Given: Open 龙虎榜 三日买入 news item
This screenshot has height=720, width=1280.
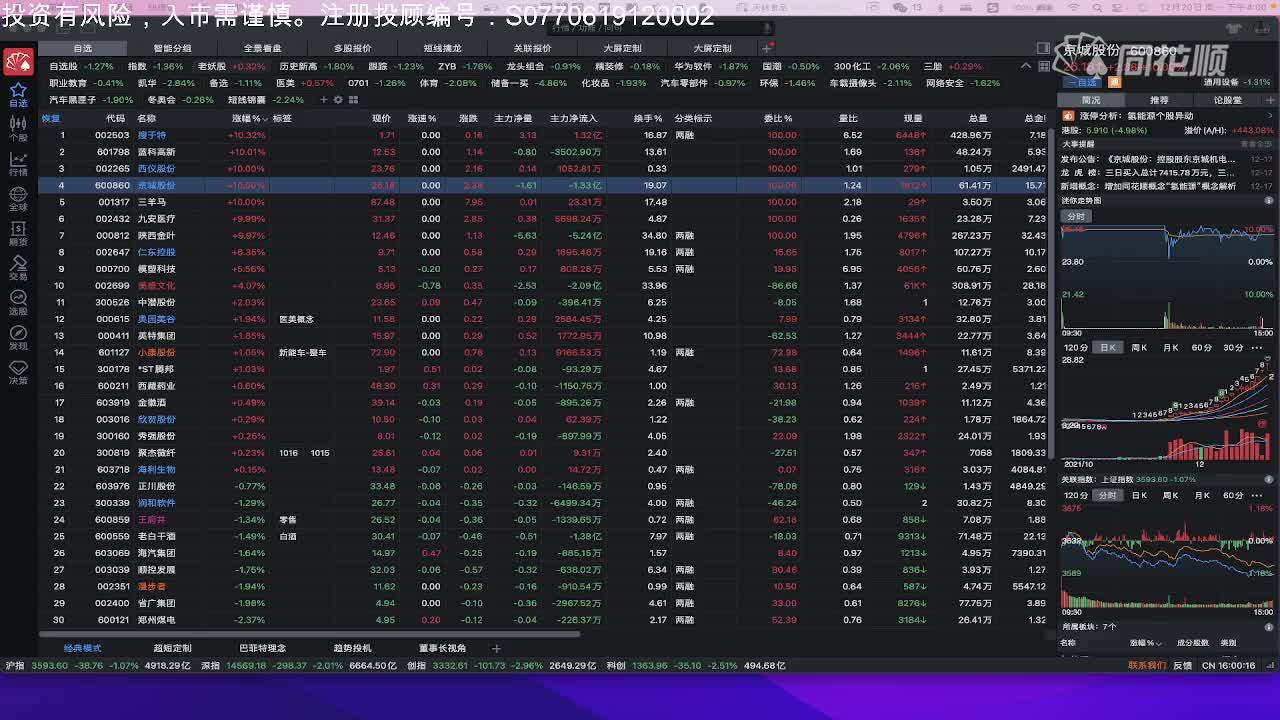Looking at the screenshot, I should coord(1168,172).
